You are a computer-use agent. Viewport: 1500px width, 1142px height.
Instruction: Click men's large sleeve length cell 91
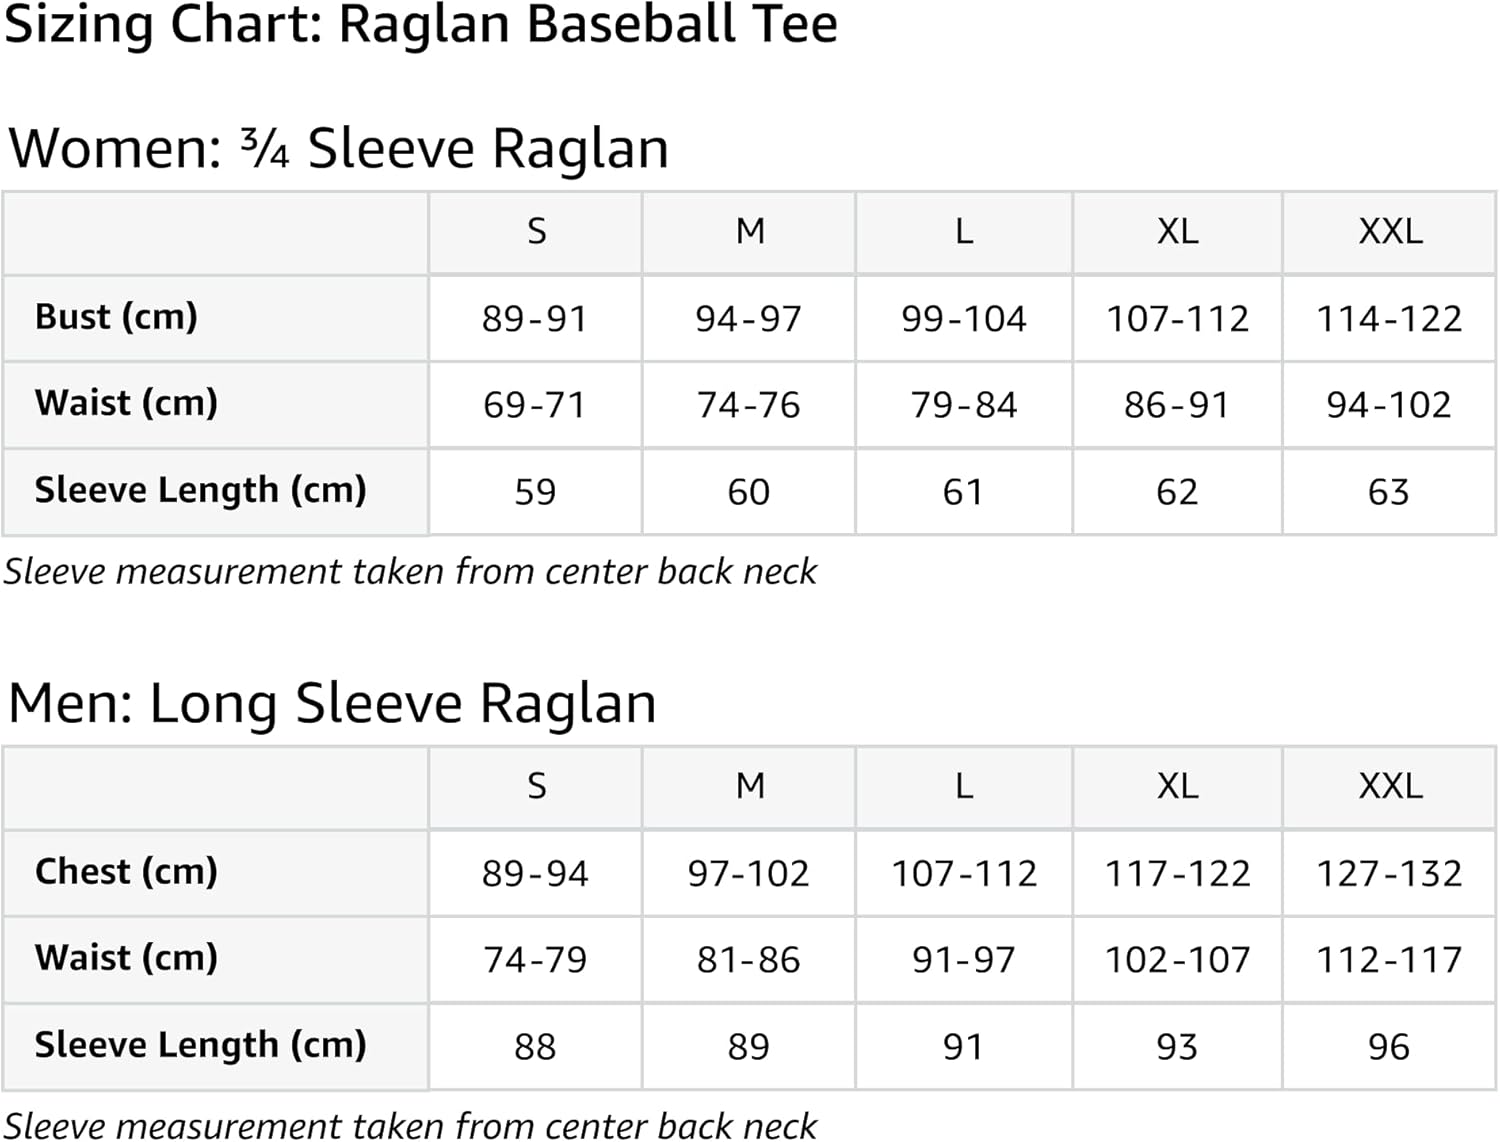click(963, 1047)
